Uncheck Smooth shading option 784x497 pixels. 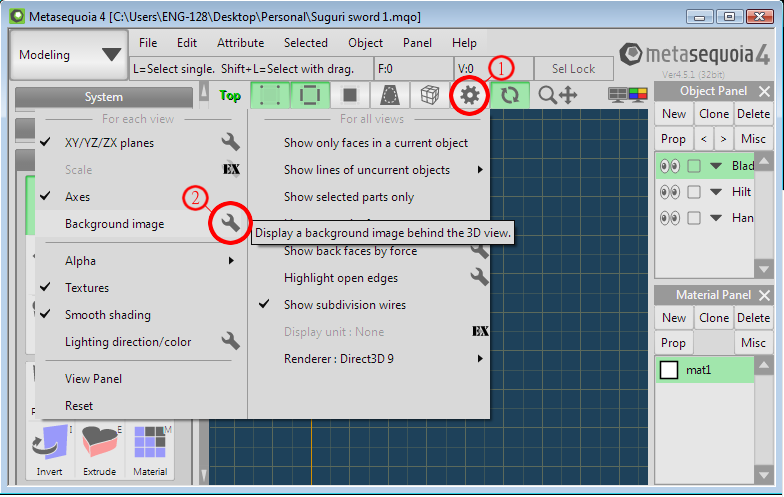[x=108, y=314]
